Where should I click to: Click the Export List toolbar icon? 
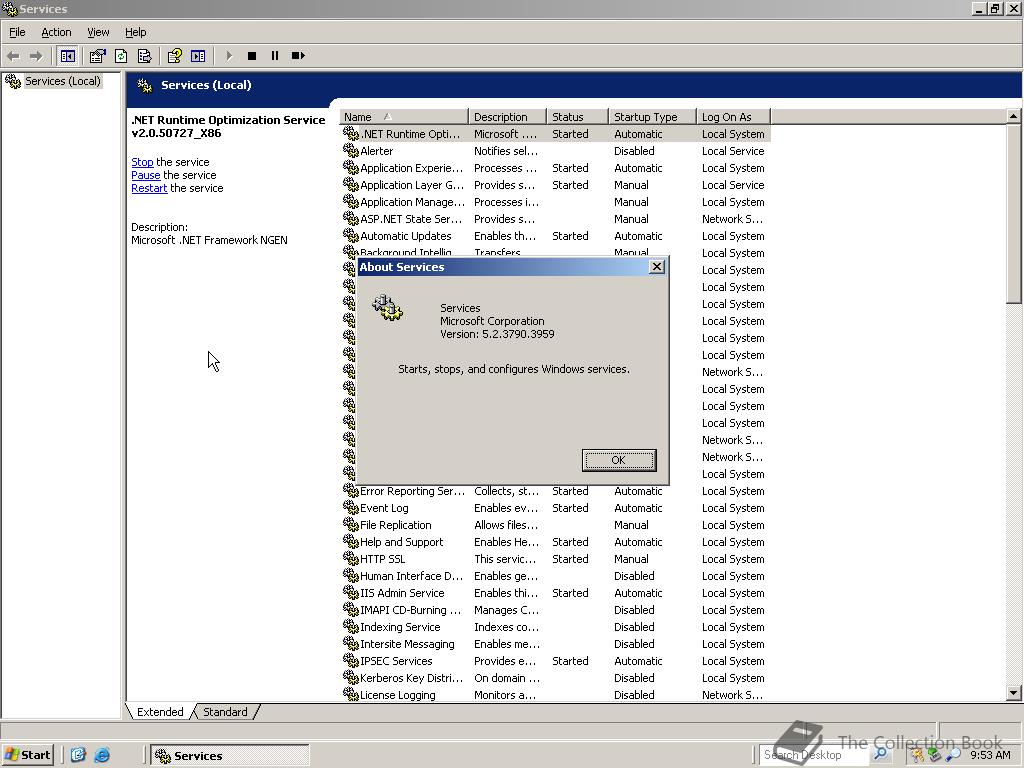144,56
